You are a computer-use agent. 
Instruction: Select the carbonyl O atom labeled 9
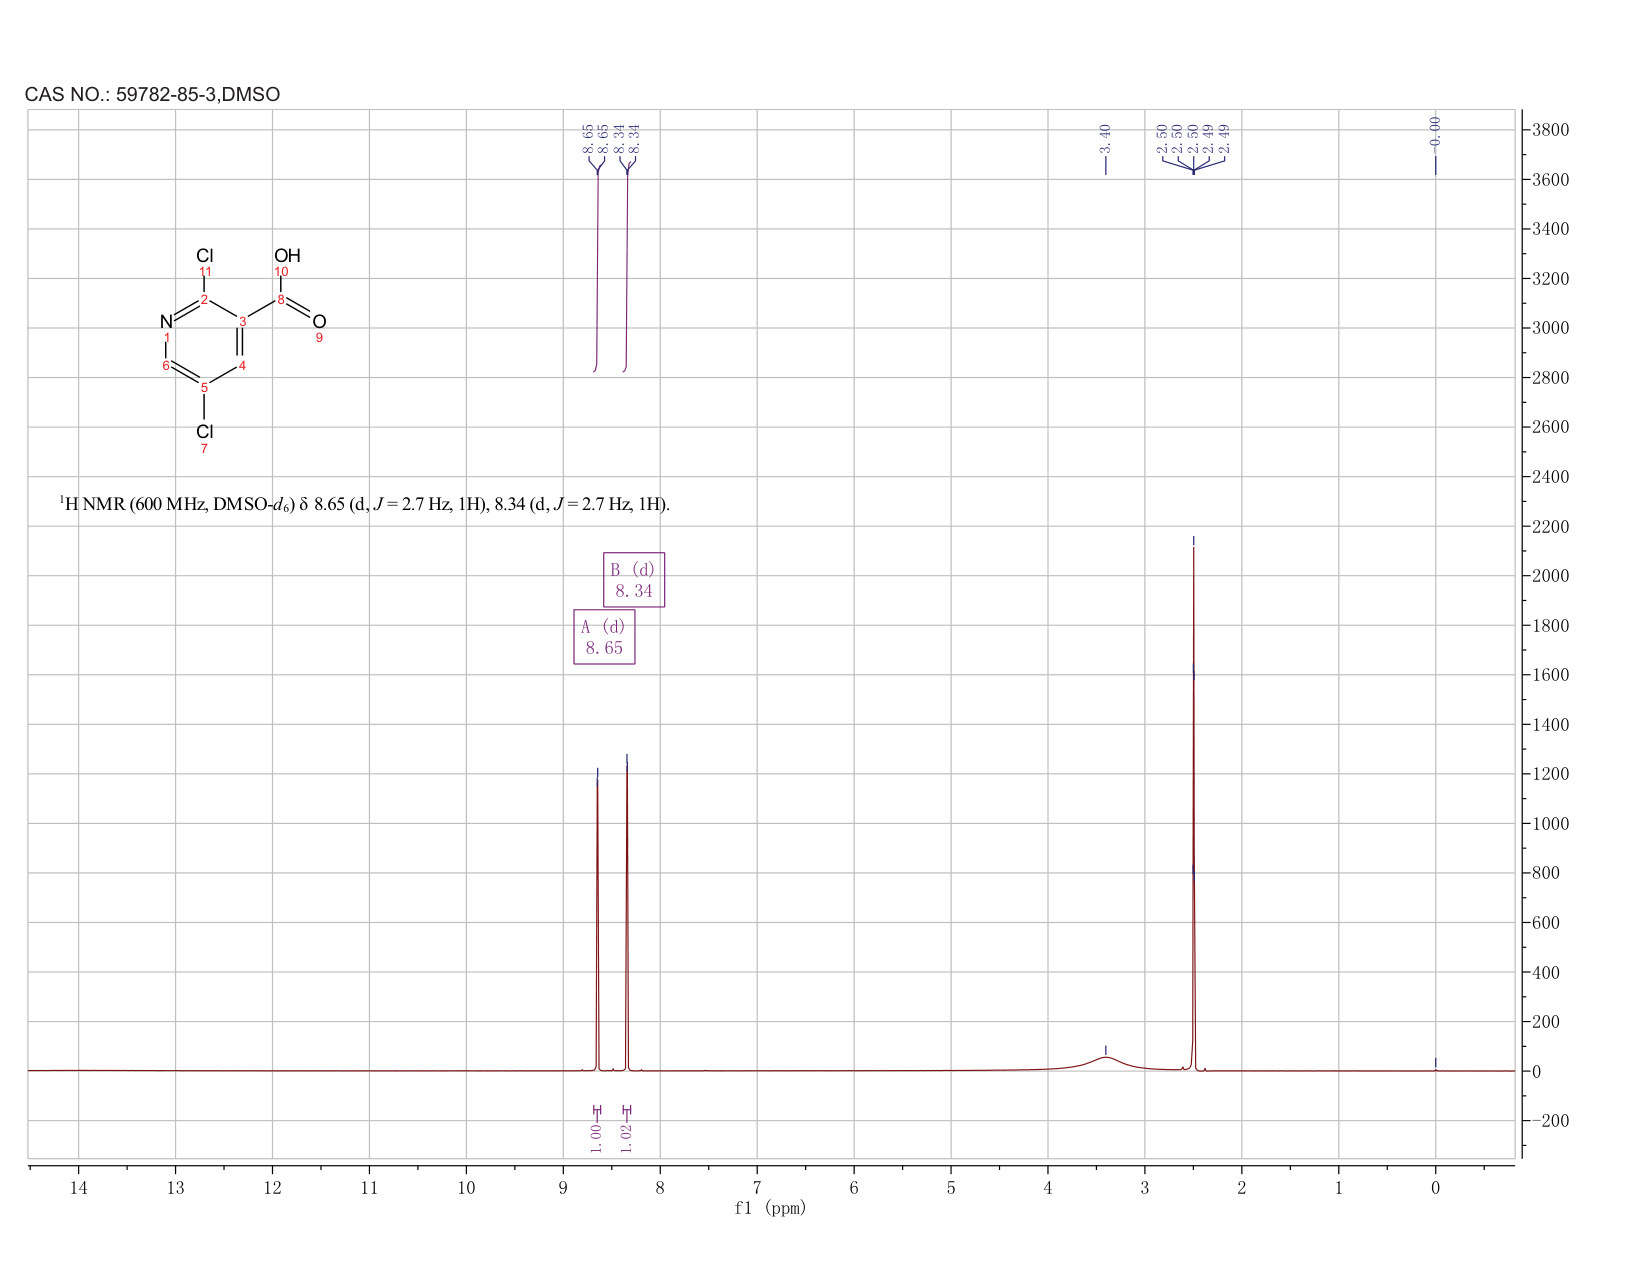pyautogui.click(x=319, y=322)
